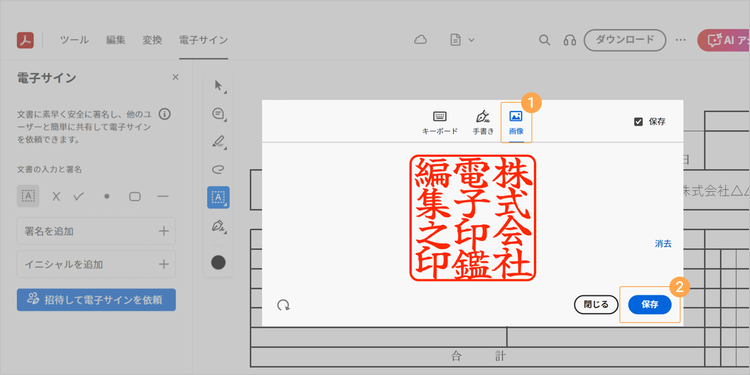Select the active text box tool in toolbar

pos(218,197)
